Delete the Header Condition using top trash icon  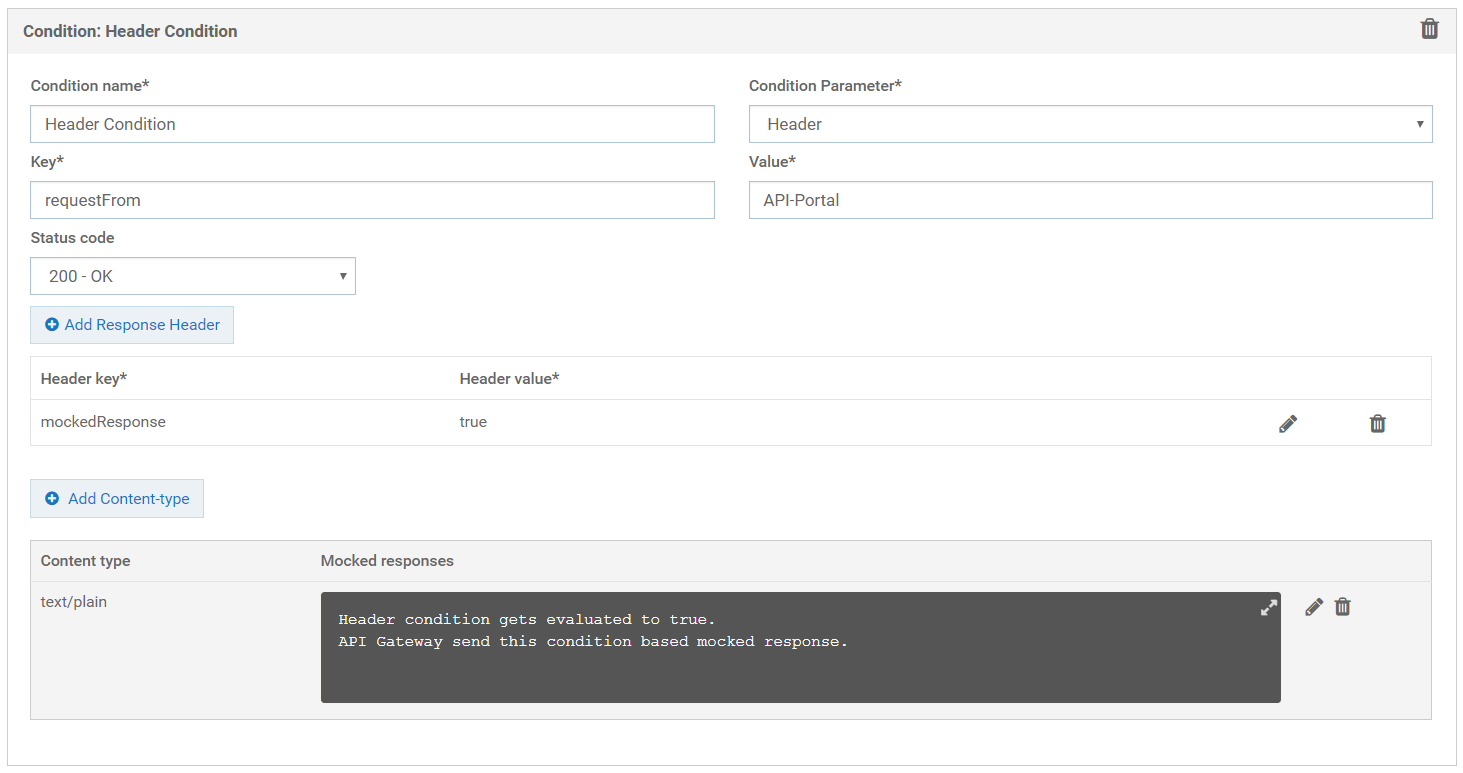[x=1429, y=29]
